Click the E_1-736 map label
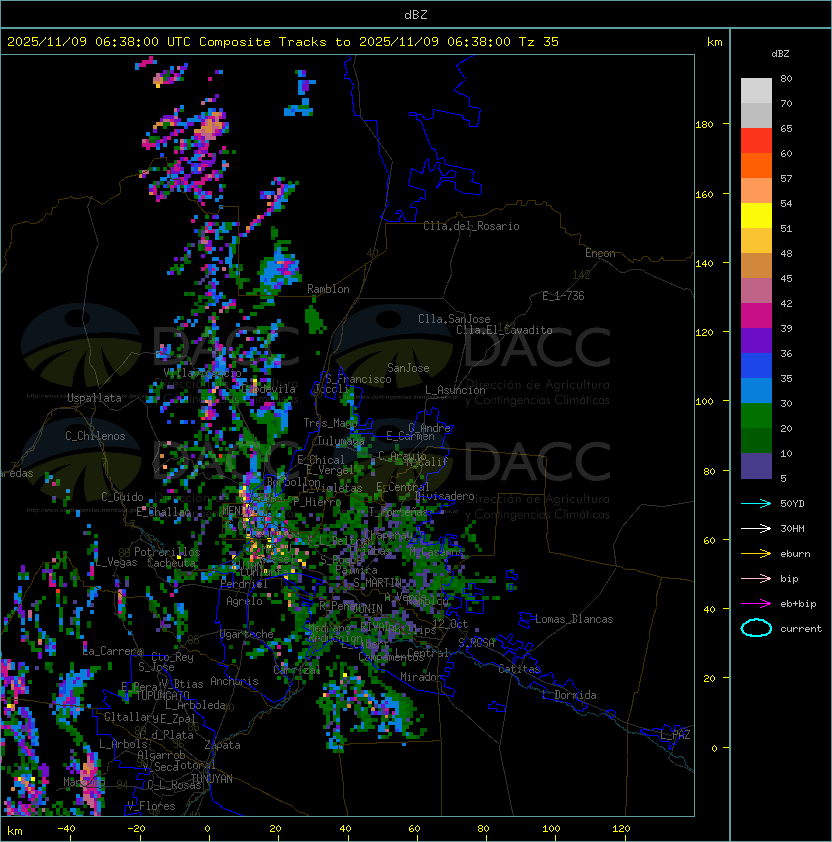 click(x=563, y=296)
